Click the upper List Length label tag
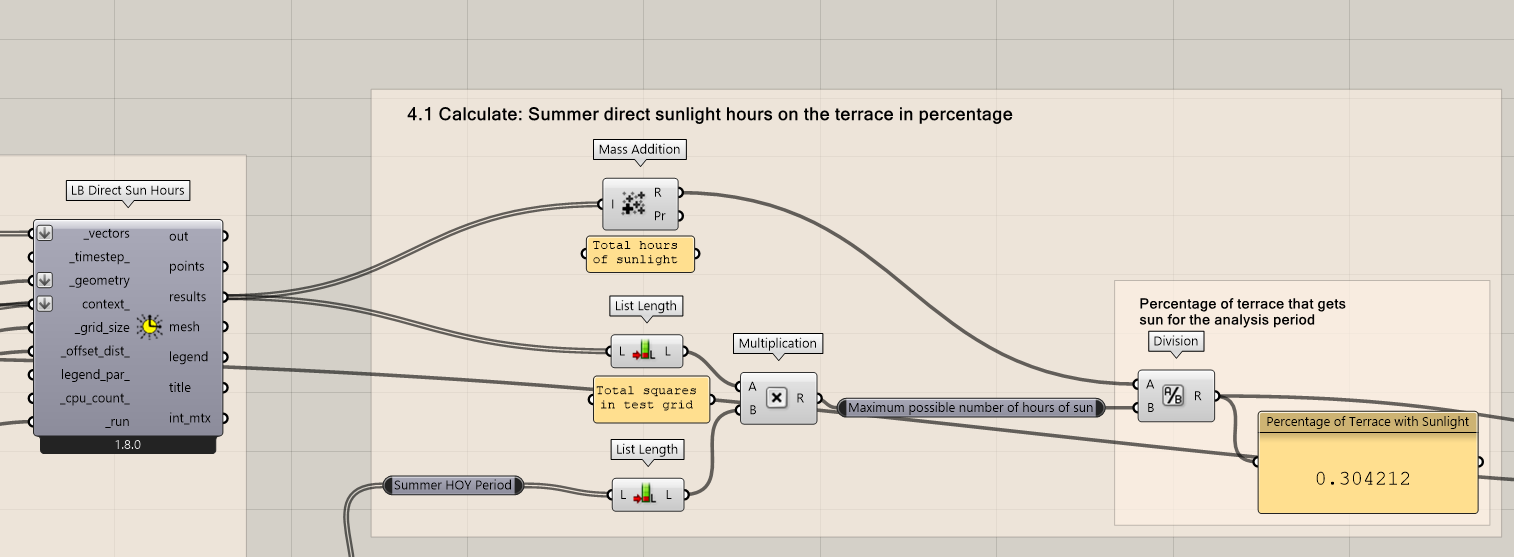 pyautogui.click(x=646, y=305)
